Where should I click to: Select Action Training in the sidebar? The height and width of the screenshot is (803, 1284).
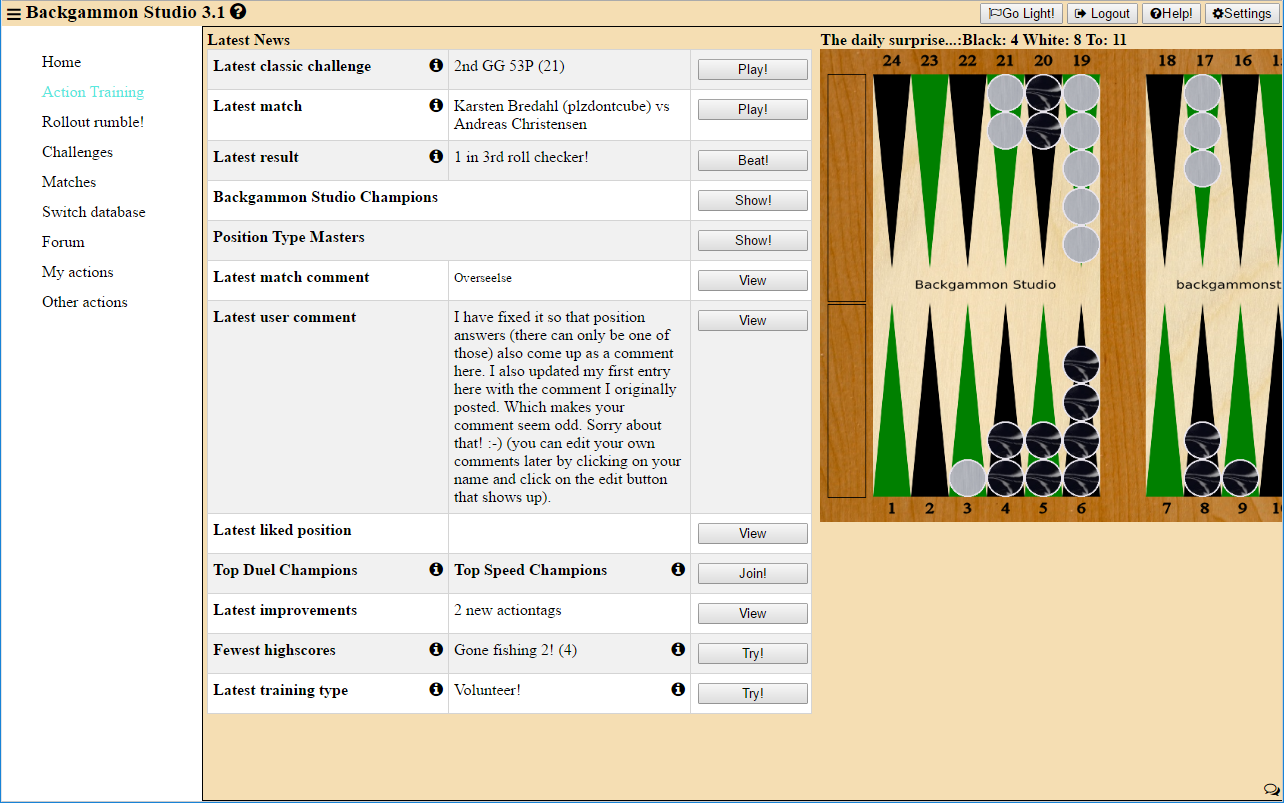93,92
